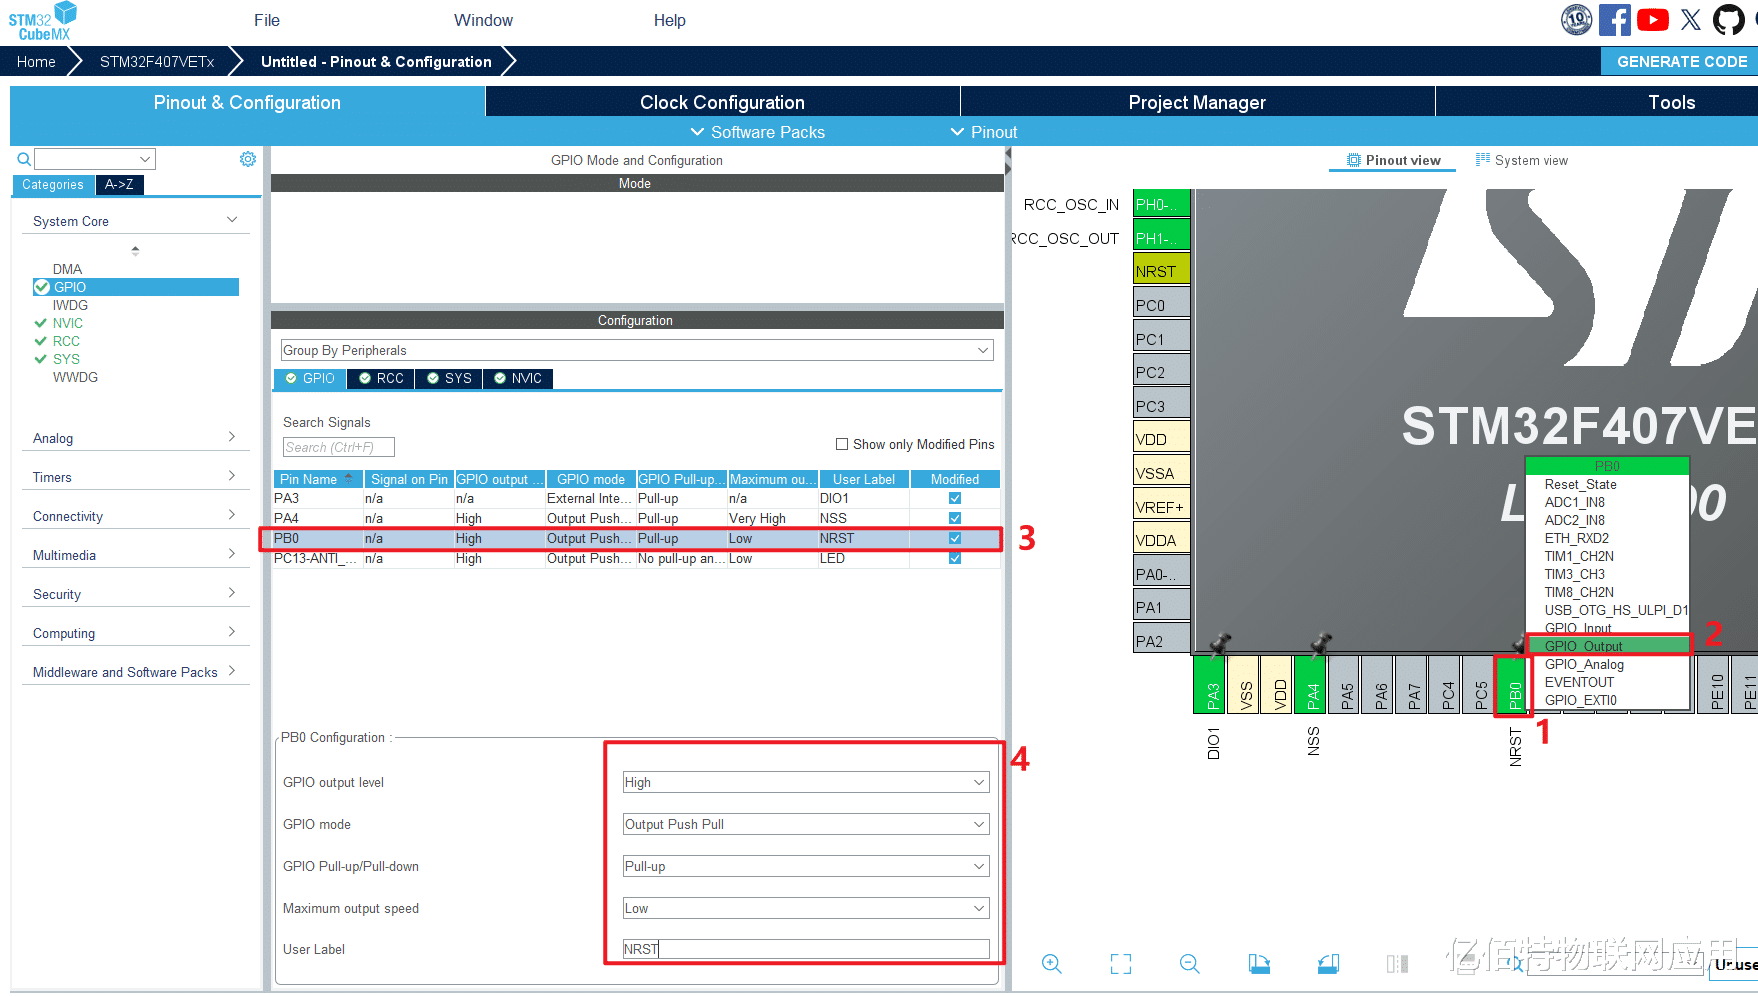Switch to the Project Manager tab

[1197, 102]
